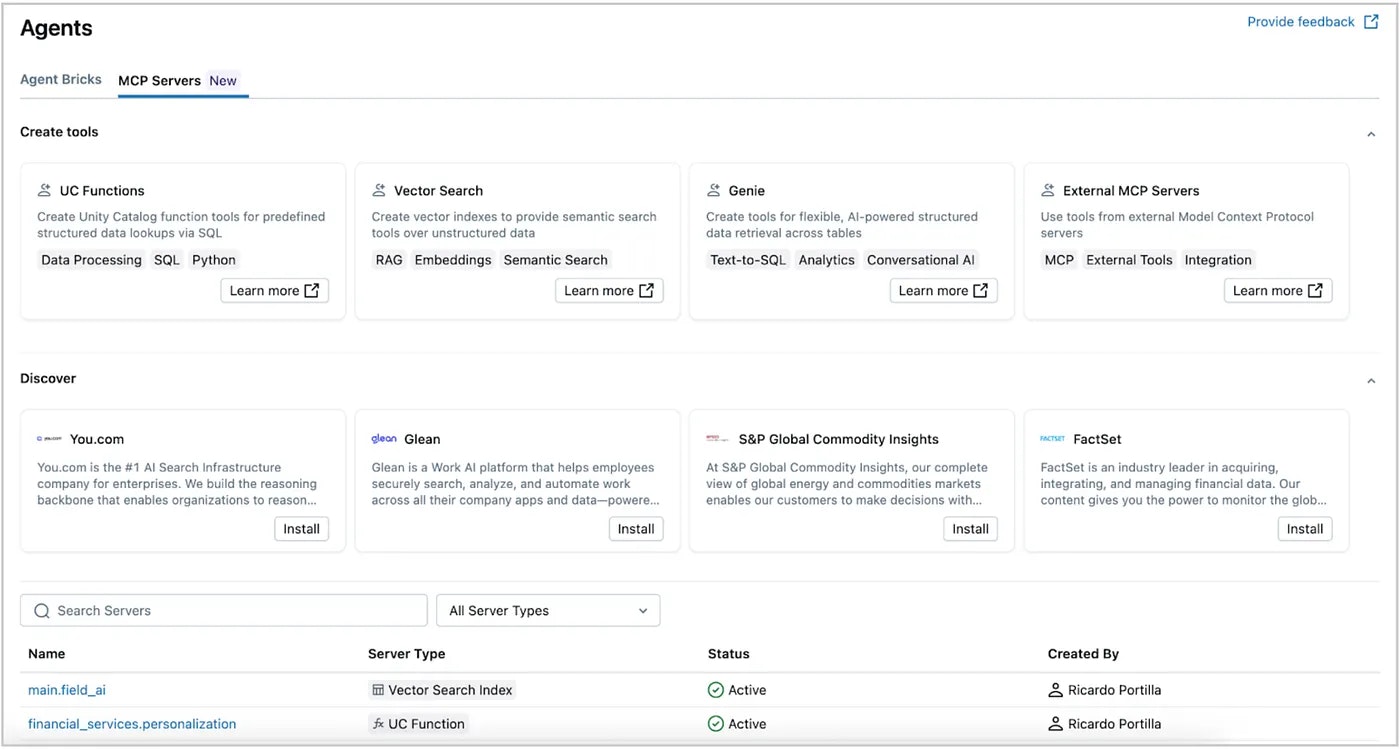1400x749 pixels.
Task: Collapse the Create tools section
Action: click(1371, 133)
